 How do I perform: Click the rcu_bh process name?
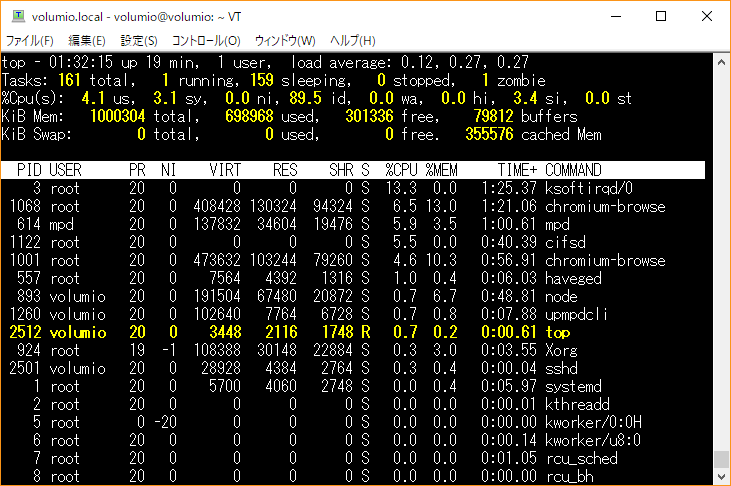pos(569,477)
